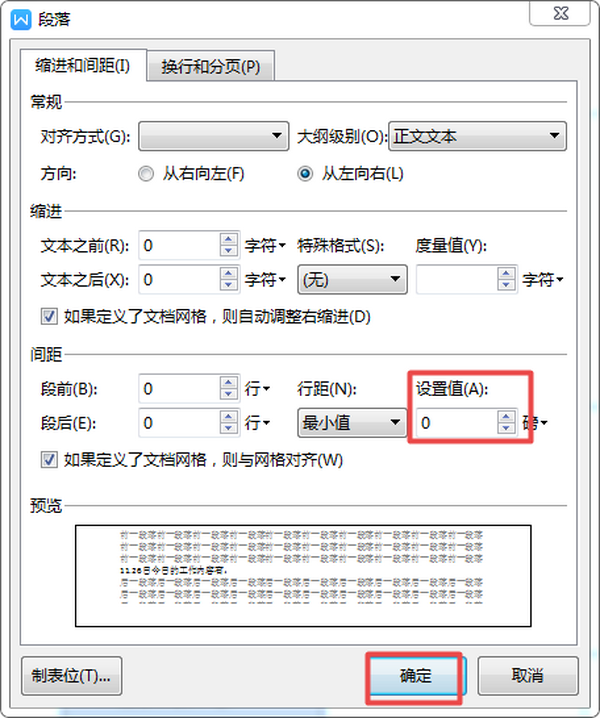600x718 pixels.
Task: Open the 制表位(T)... dialog
Action: pyautogui.click(x=71, y=676)
